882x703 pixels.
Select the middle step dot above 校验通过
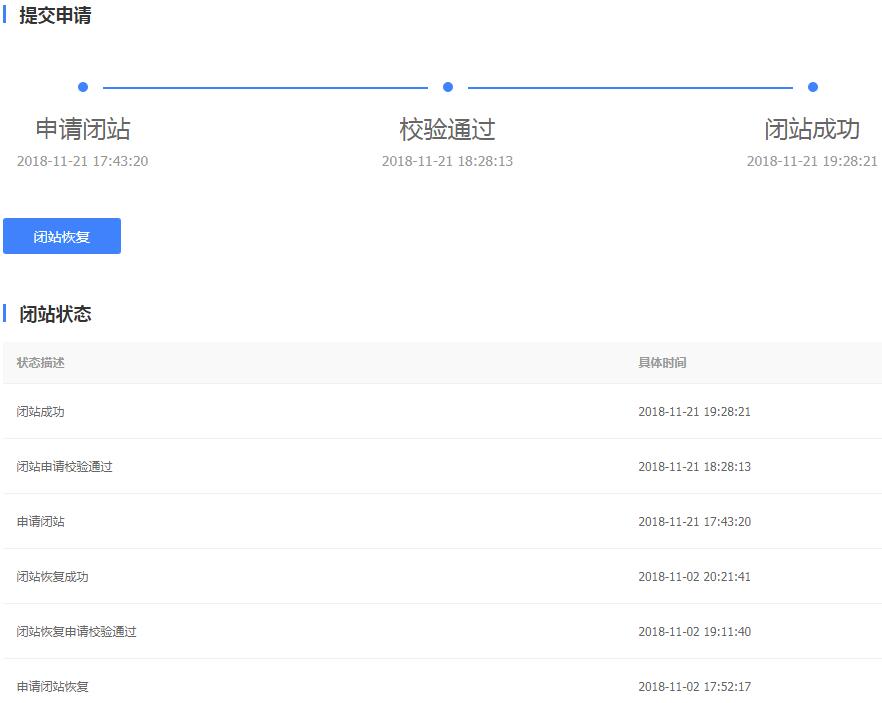(x=448, y=87)
